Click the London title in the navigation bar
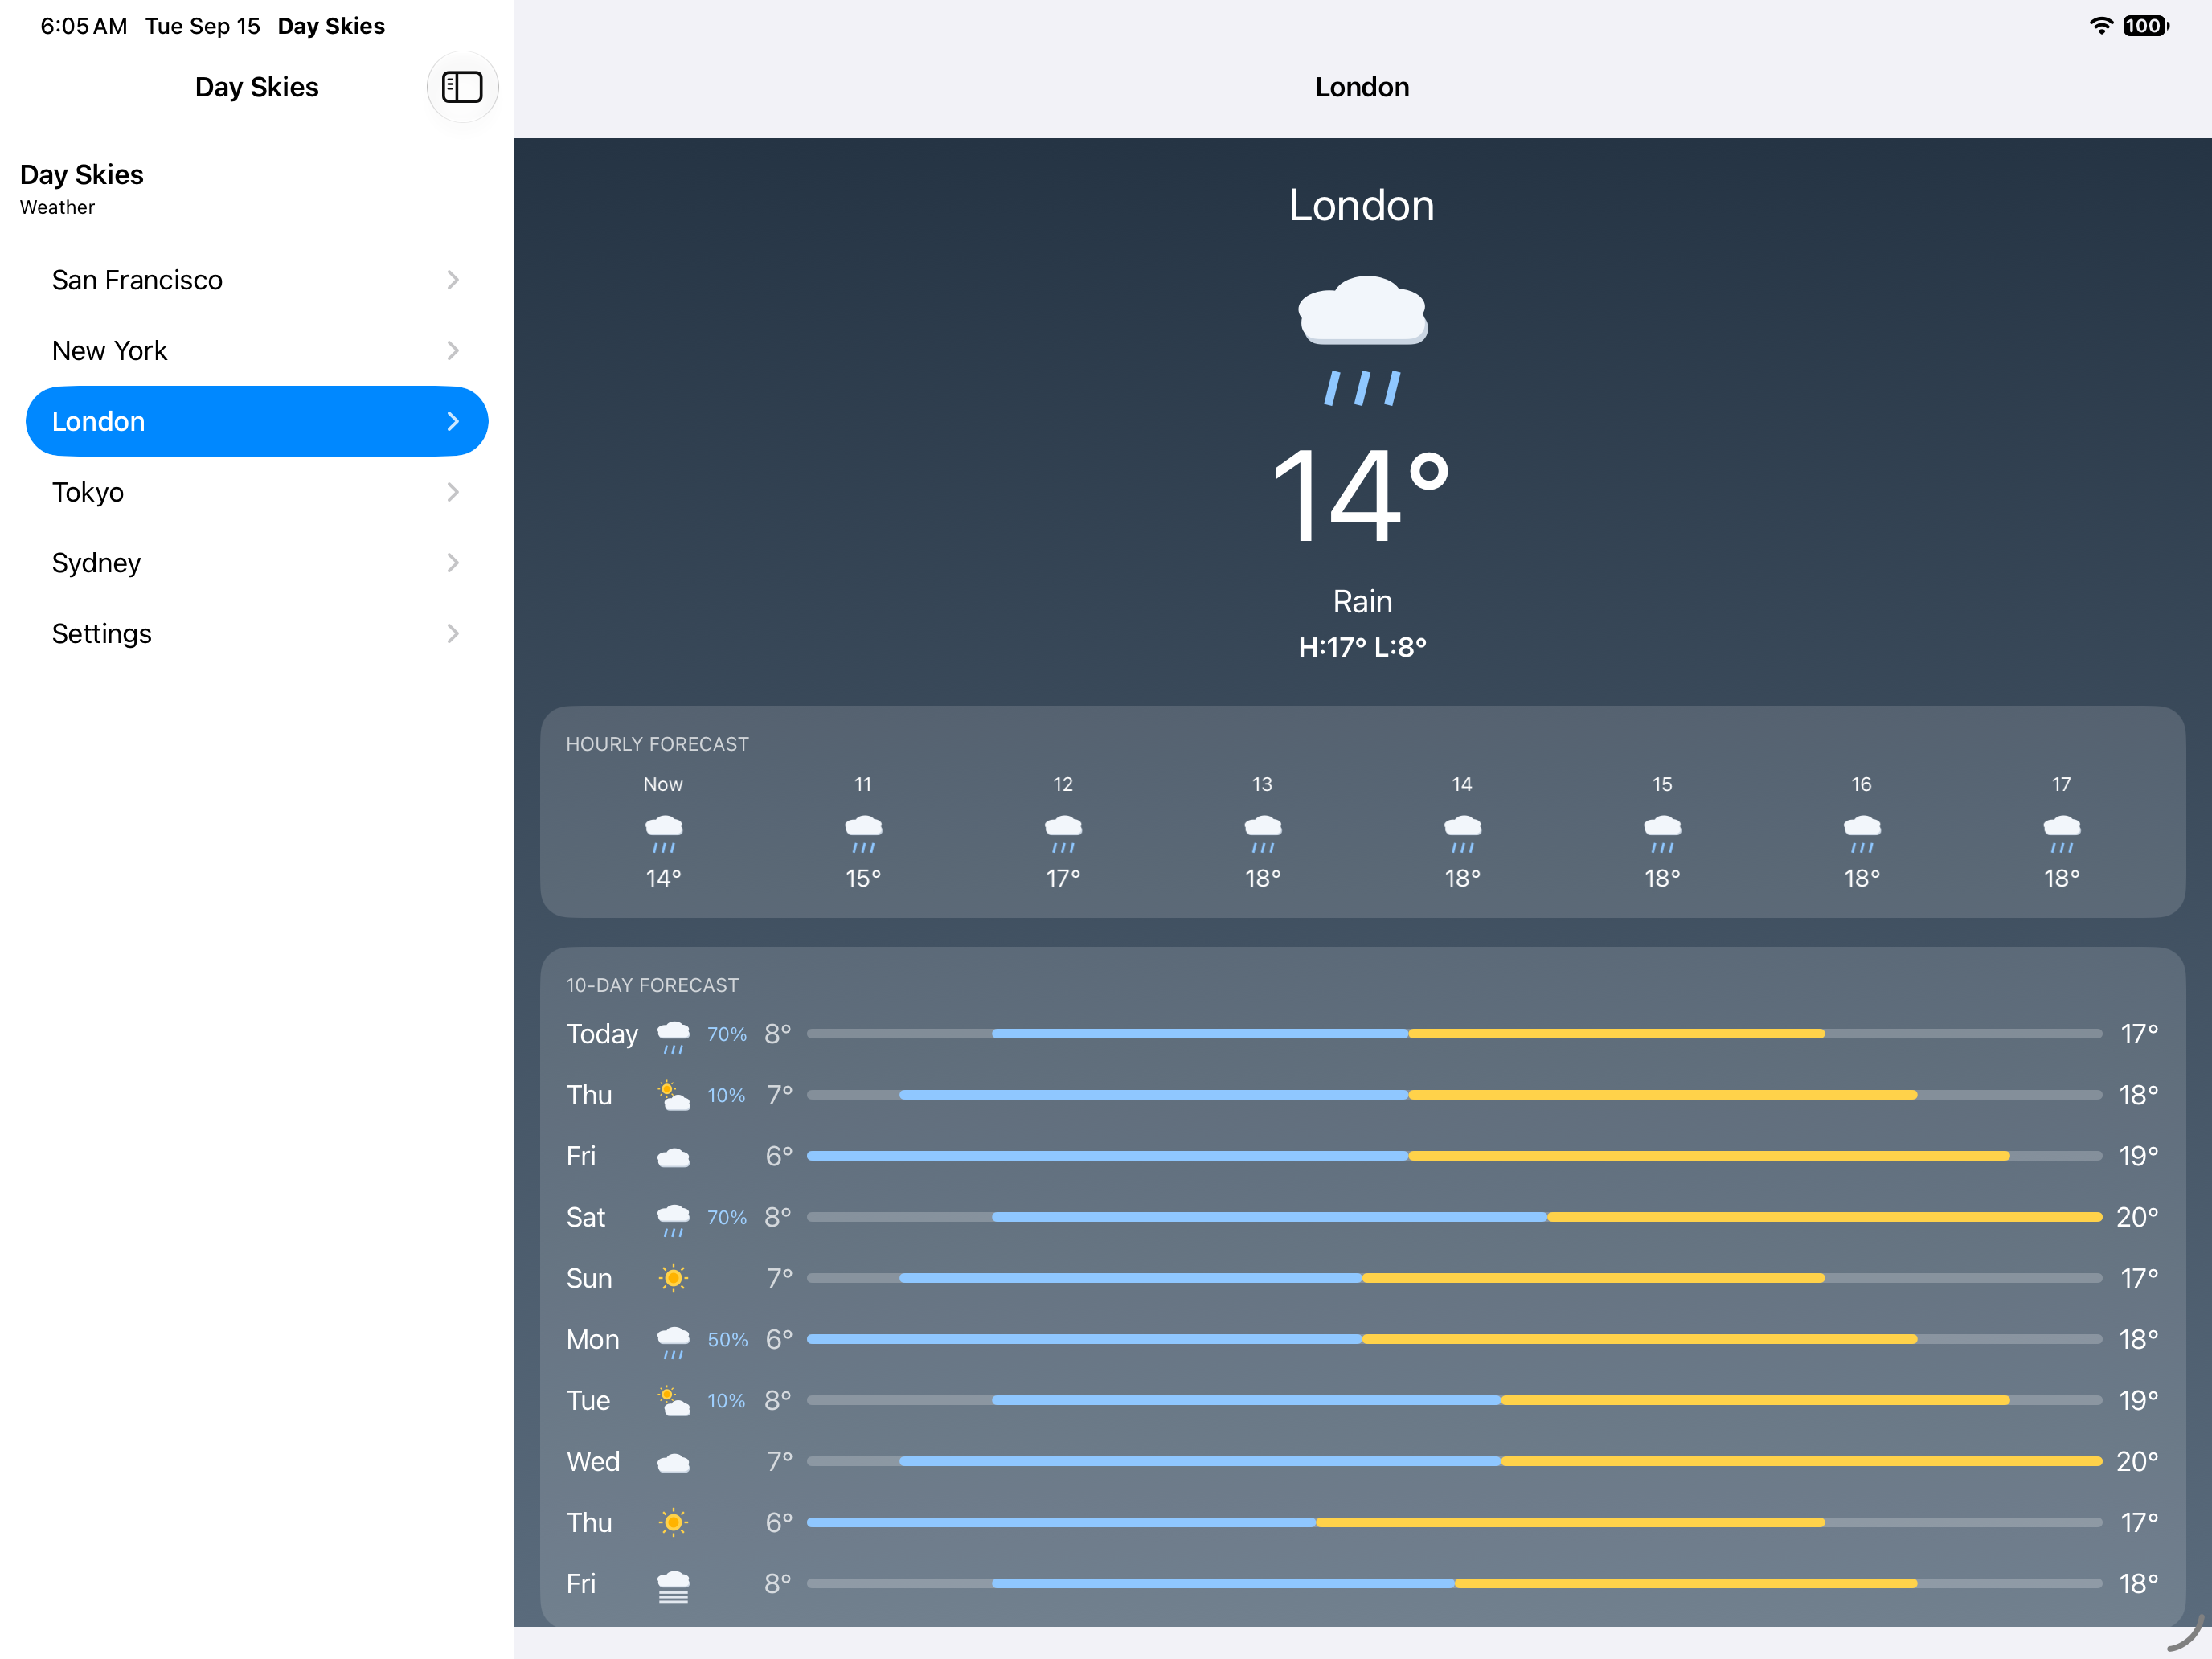Screen dimensions: 2212x1659 (1362, 87)
